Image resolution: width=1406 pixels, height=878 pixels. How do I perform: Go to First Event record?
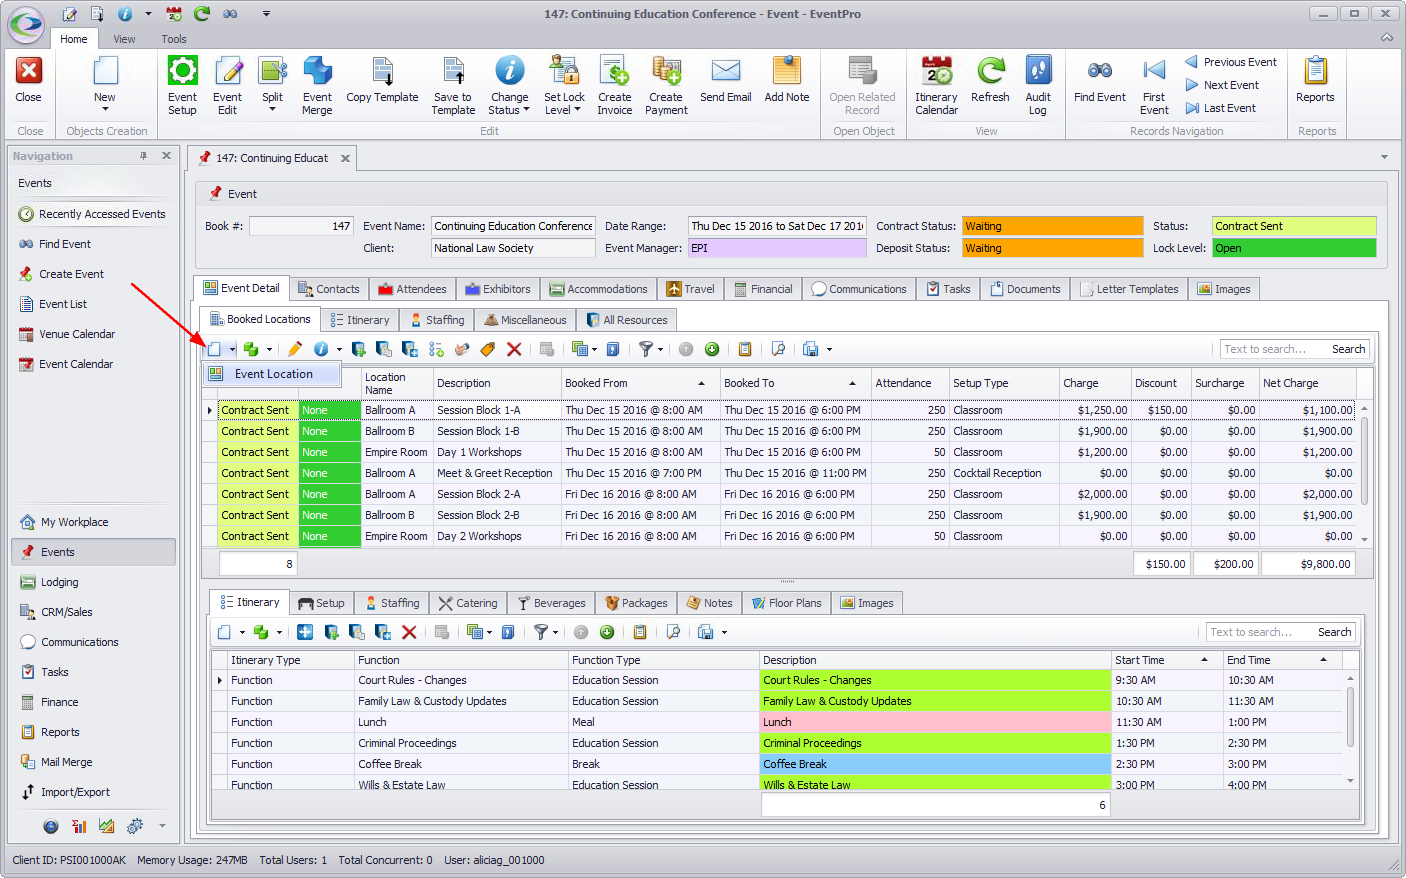coord(1154,85)
